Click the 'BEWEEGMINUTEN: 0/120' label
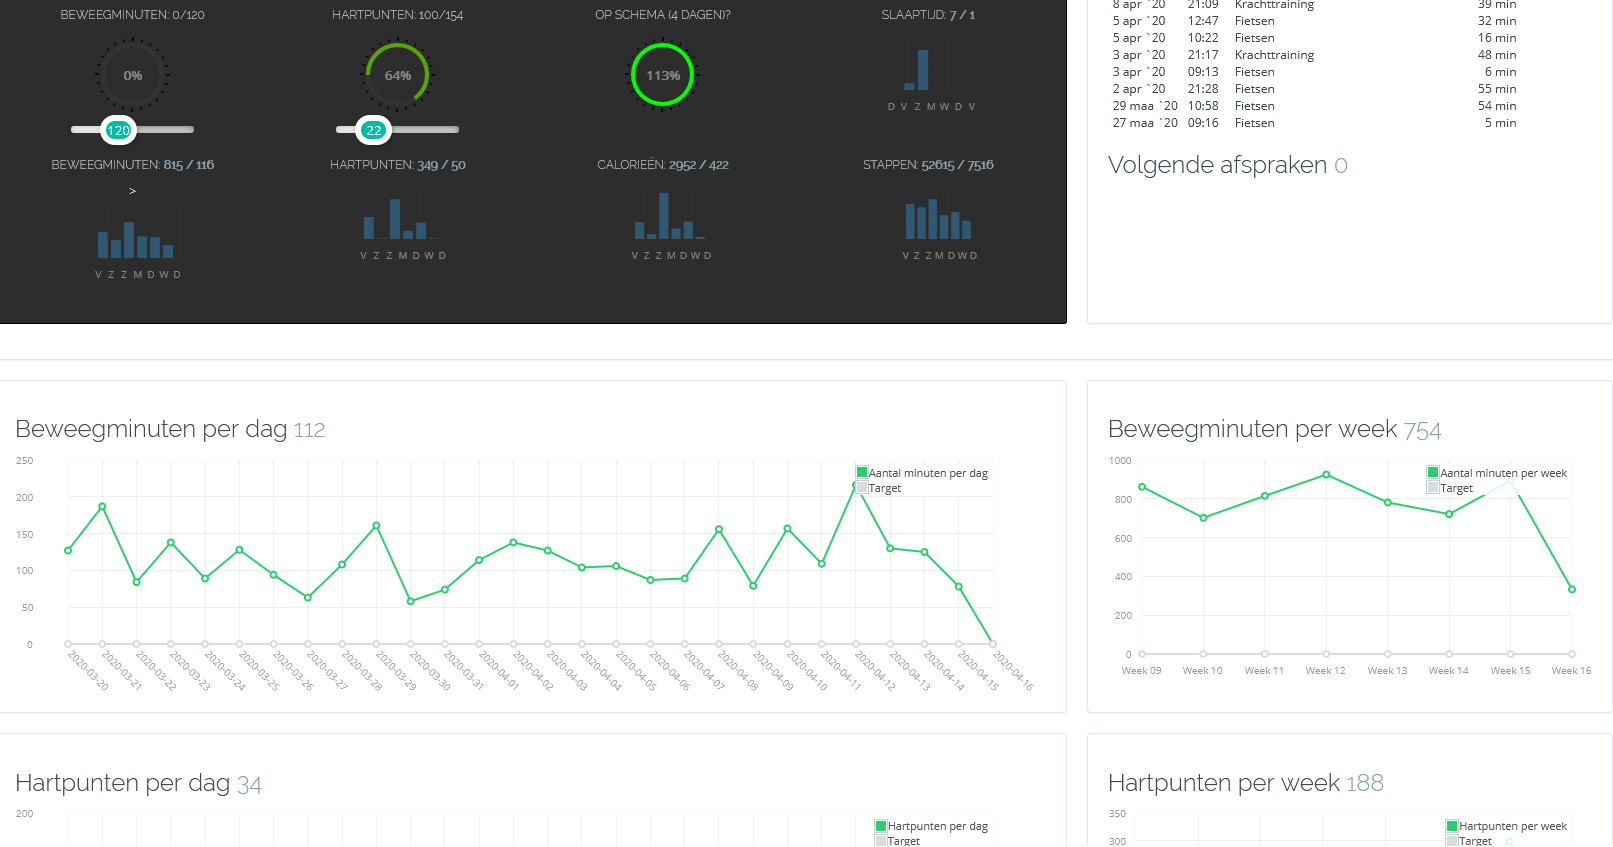The height and width of the screenshot is (847, 1613). [x=133, y=15]
